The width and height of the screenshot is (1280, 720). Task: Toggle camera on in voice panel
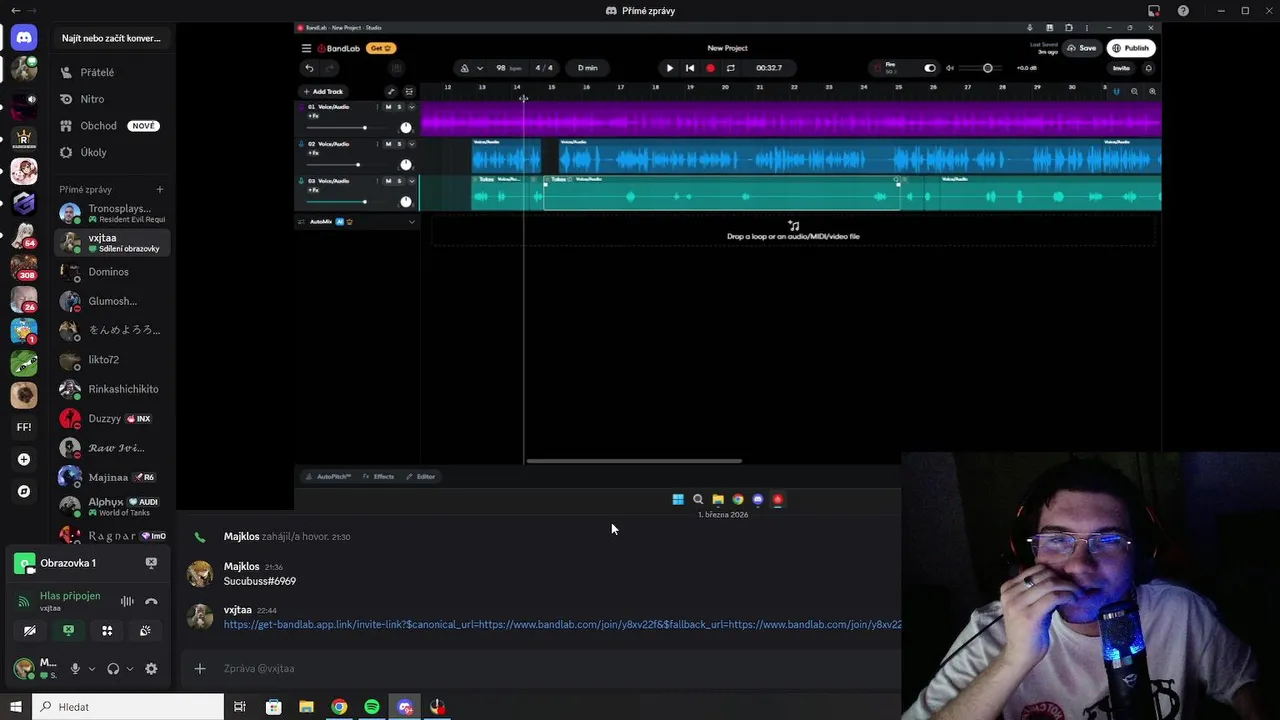click(29, 630)
